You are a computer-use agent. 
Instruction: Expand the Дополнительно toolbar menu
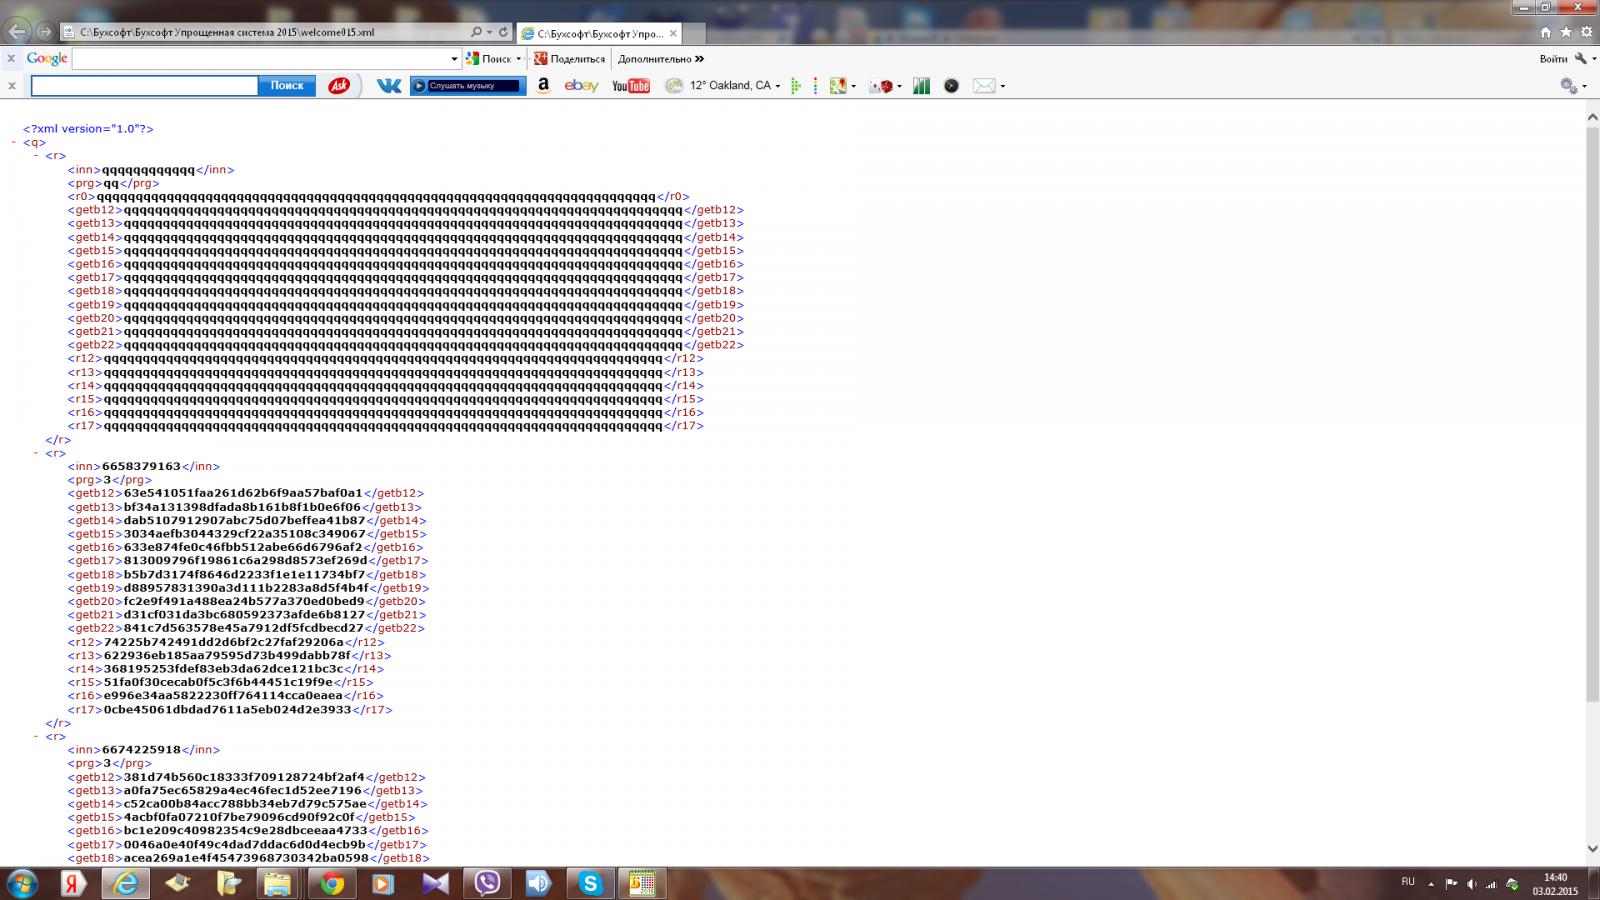660,59
